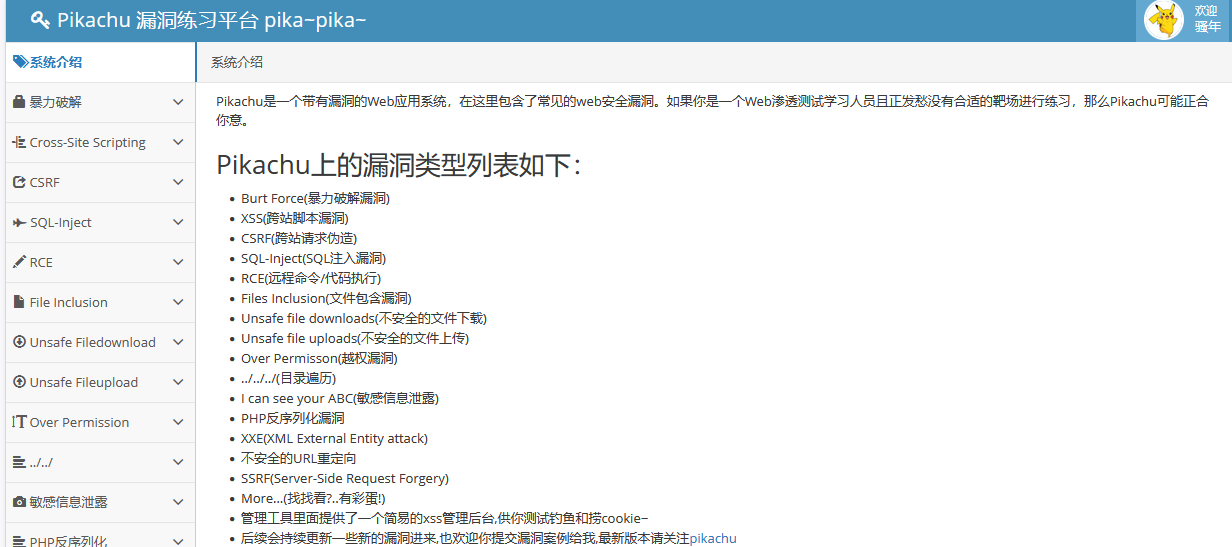Click the More...(找找看?..有彩蛋!) list item
Viewport: 1232px width, 547px height.
(x=313, y=498)
